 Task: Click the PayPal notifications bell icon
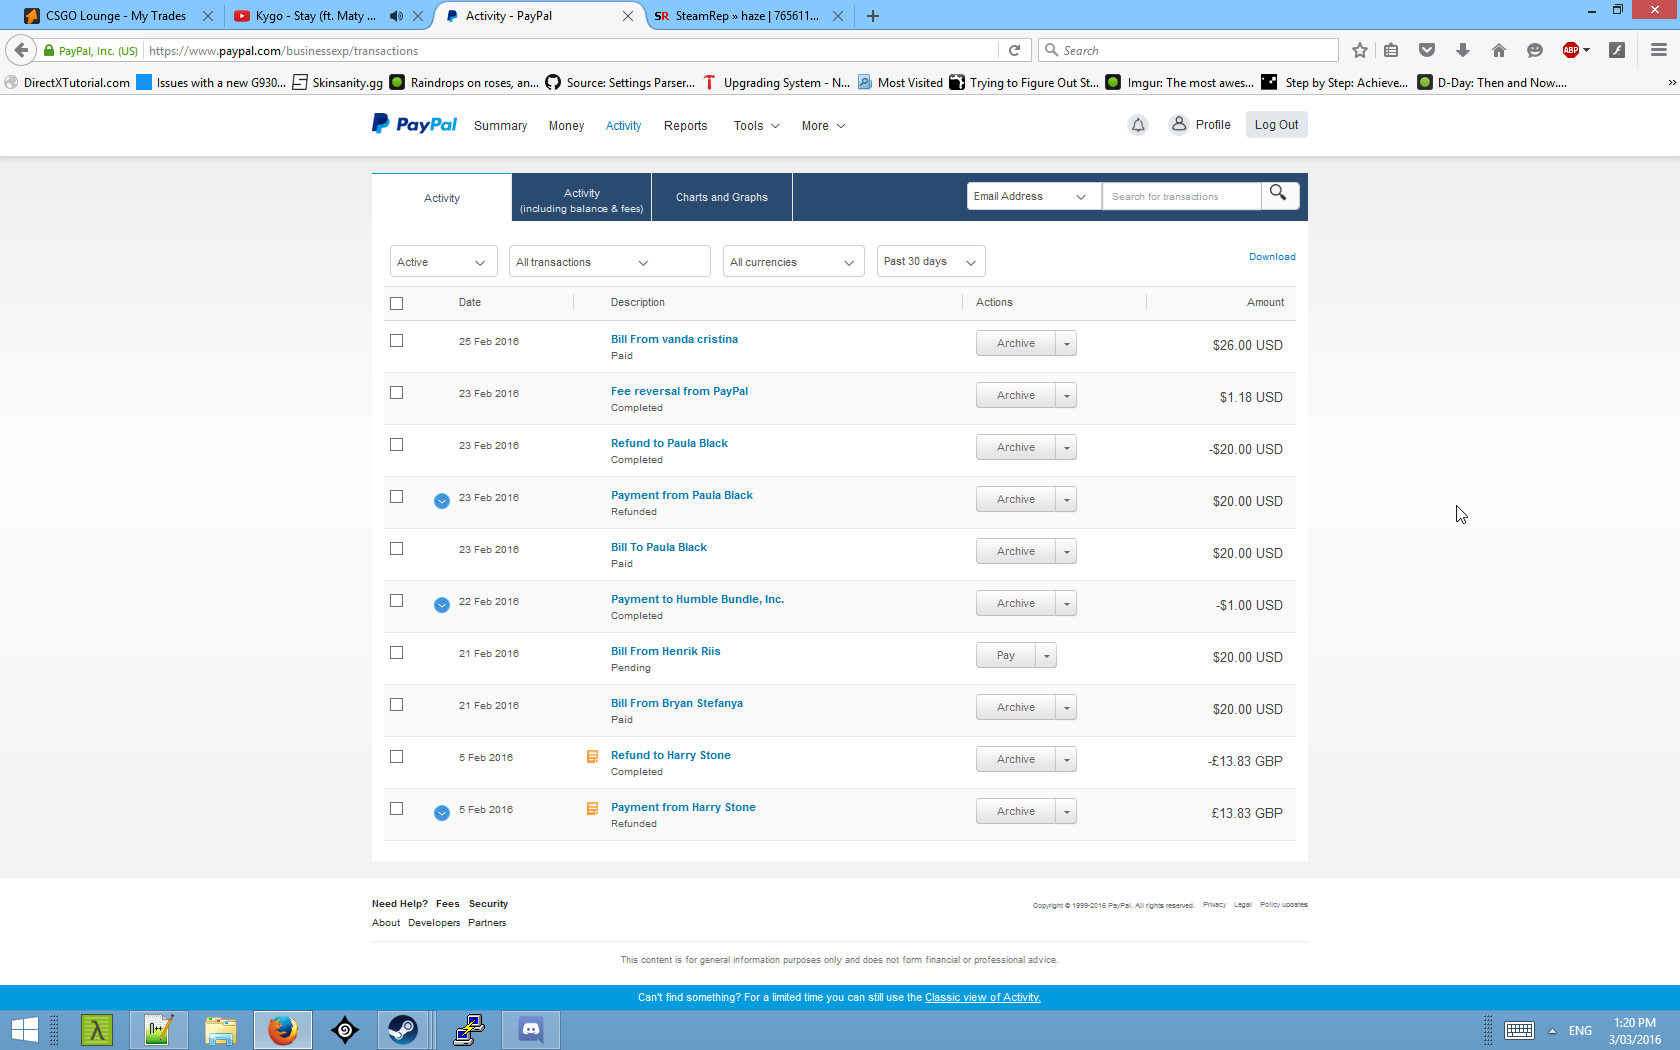pyautogui.click(x=1137, y=125)
